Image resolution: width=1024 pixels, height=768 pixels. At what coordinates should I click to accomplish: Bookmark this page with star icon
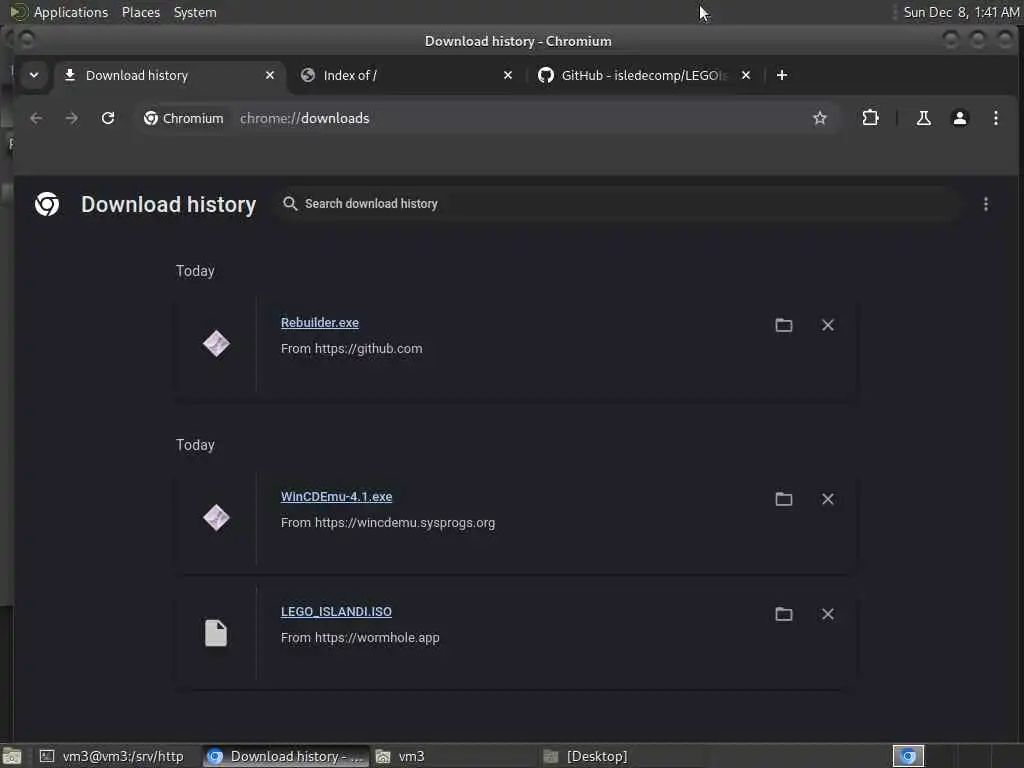(x=820, y=118)
